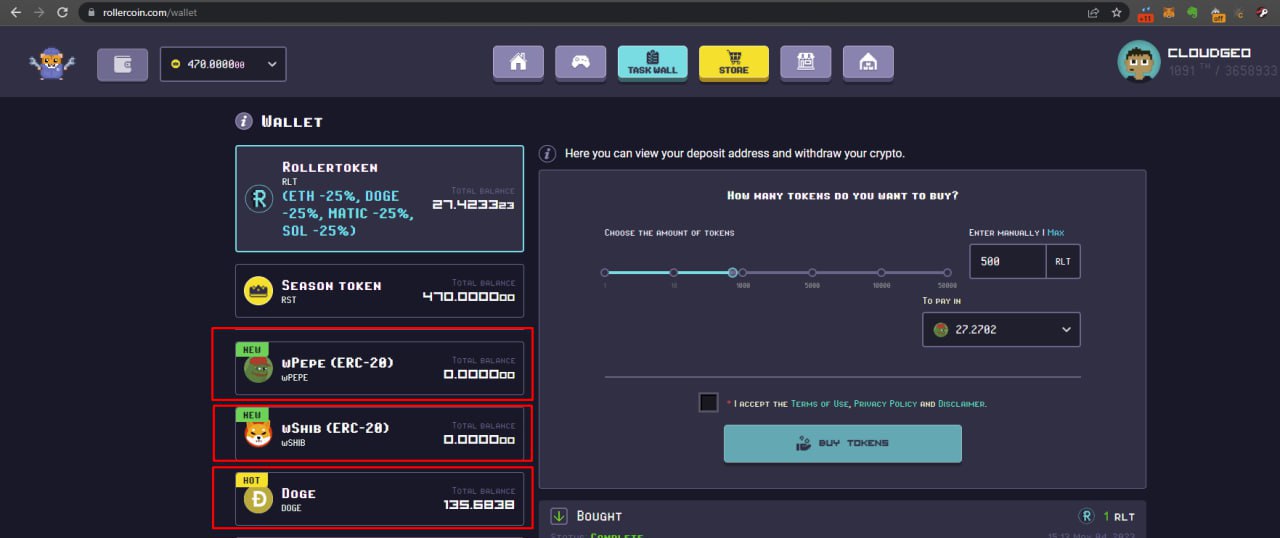
Task: Bookmark this page with the star icon
Action: 1116,13
